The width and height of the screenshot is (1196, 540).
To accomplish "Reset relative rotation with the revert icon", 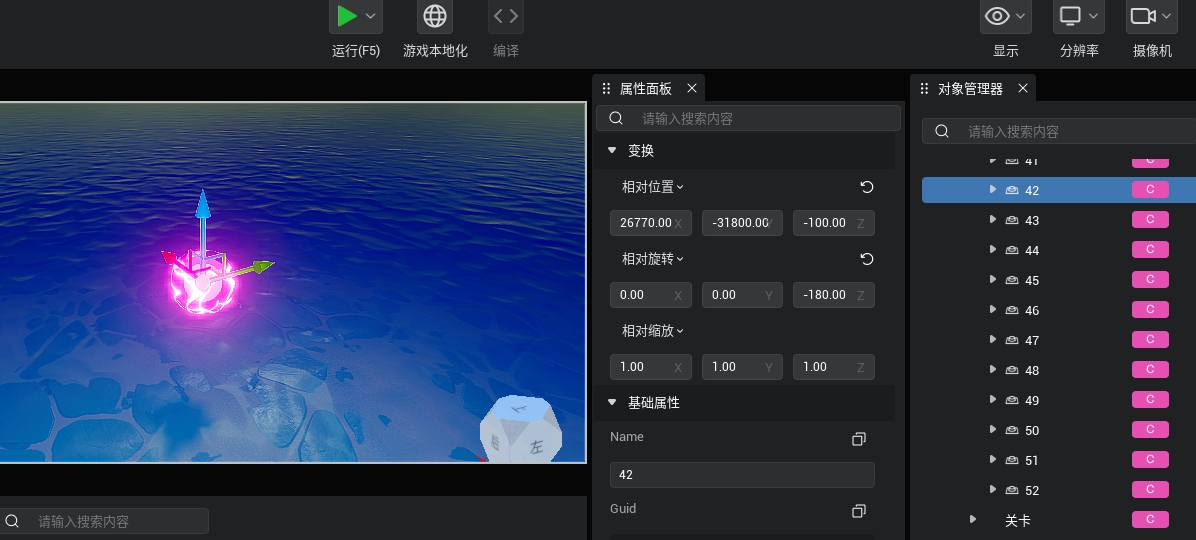I will 867,259.
